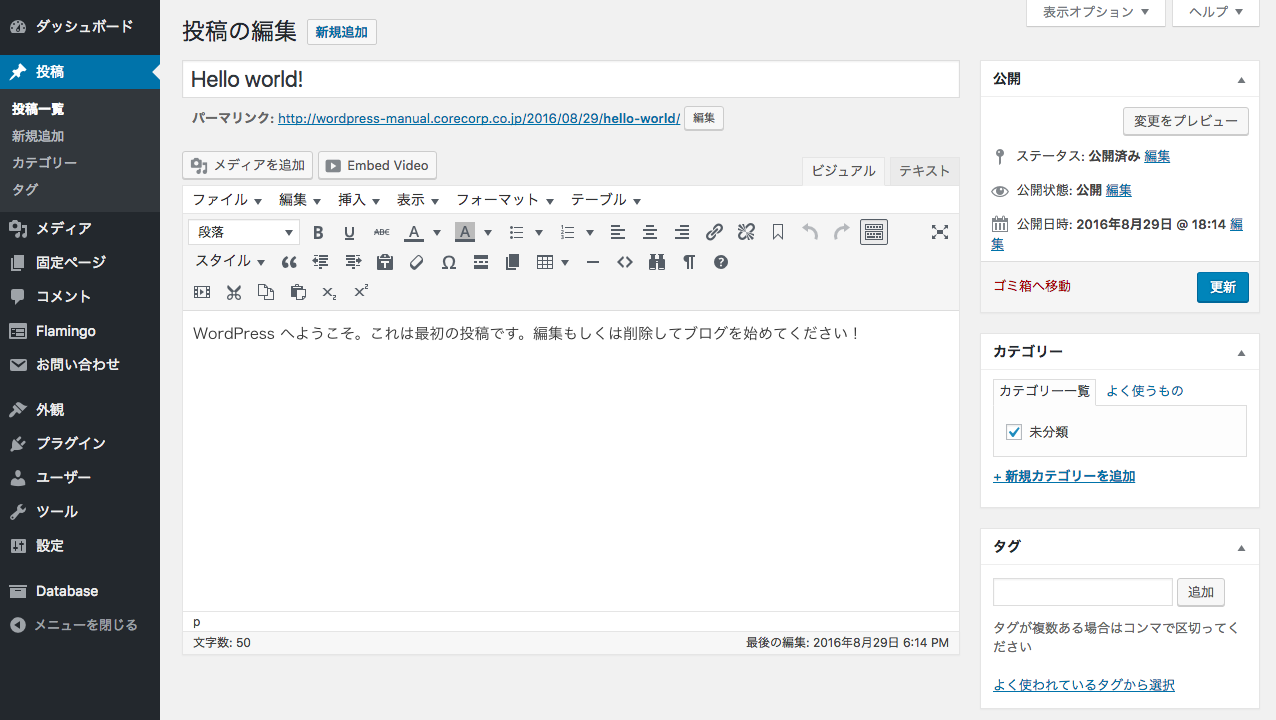This screenshot has width=1276, height=720.
Task: Toggle the toolbar kitchen sink button
Action: click(x=874, y=233)
